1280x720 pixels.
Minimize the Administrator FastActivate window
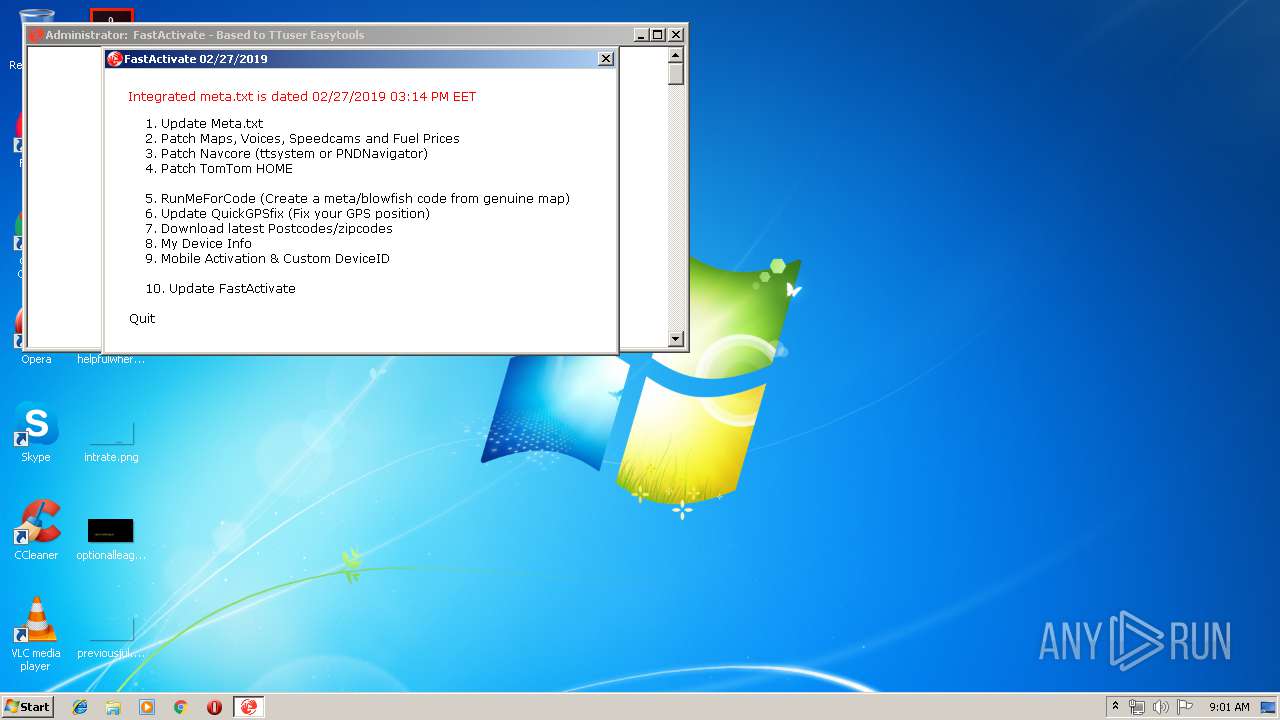pos(641,35)
